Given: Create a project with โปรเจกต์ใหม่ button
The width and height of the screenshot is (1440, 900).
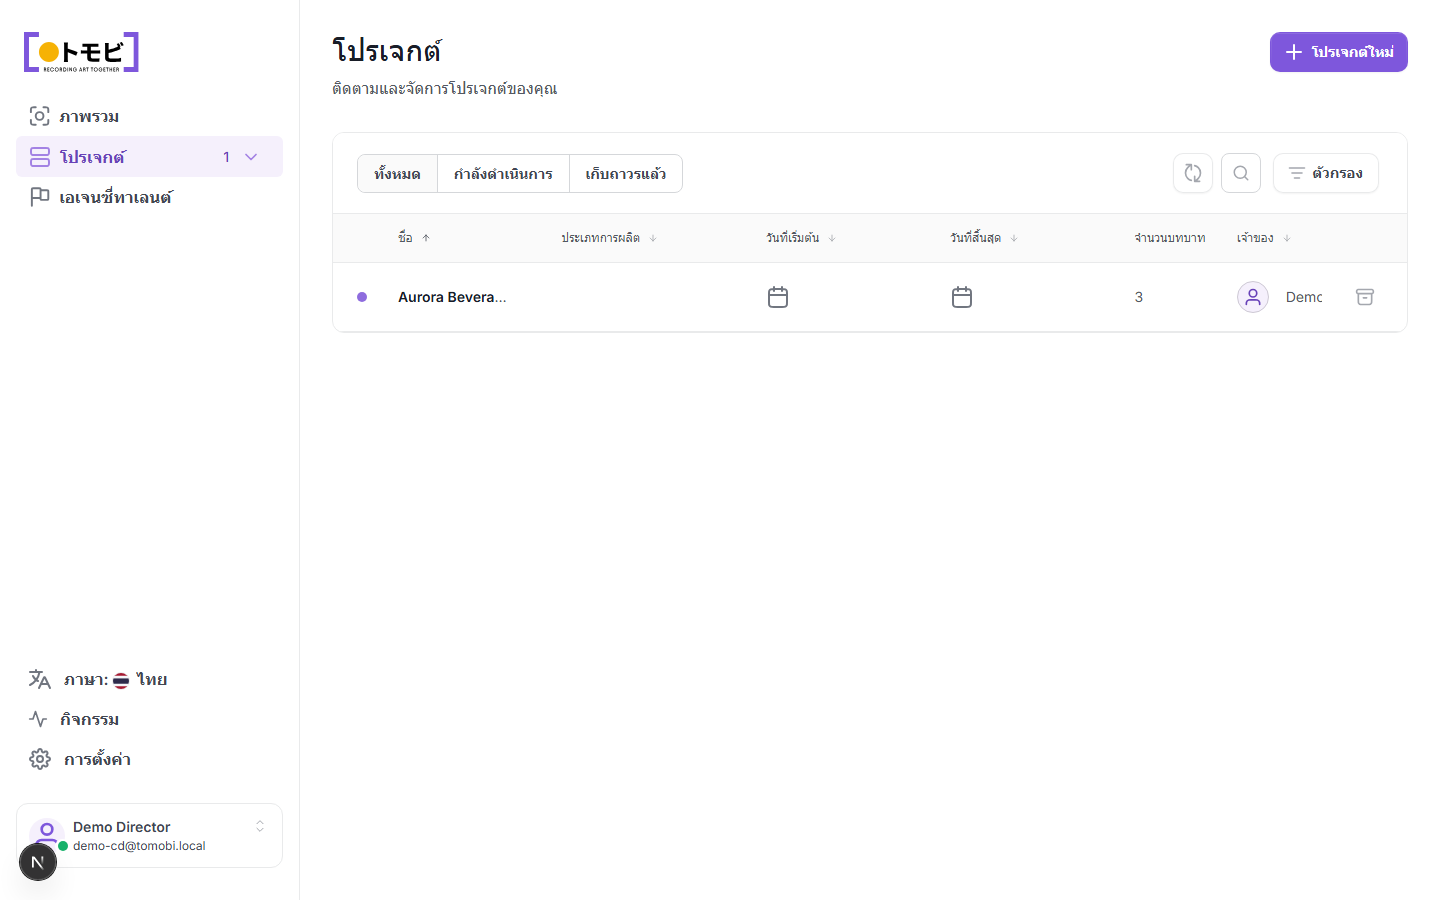Looking at the screenshot, I should coord(1338,52).
